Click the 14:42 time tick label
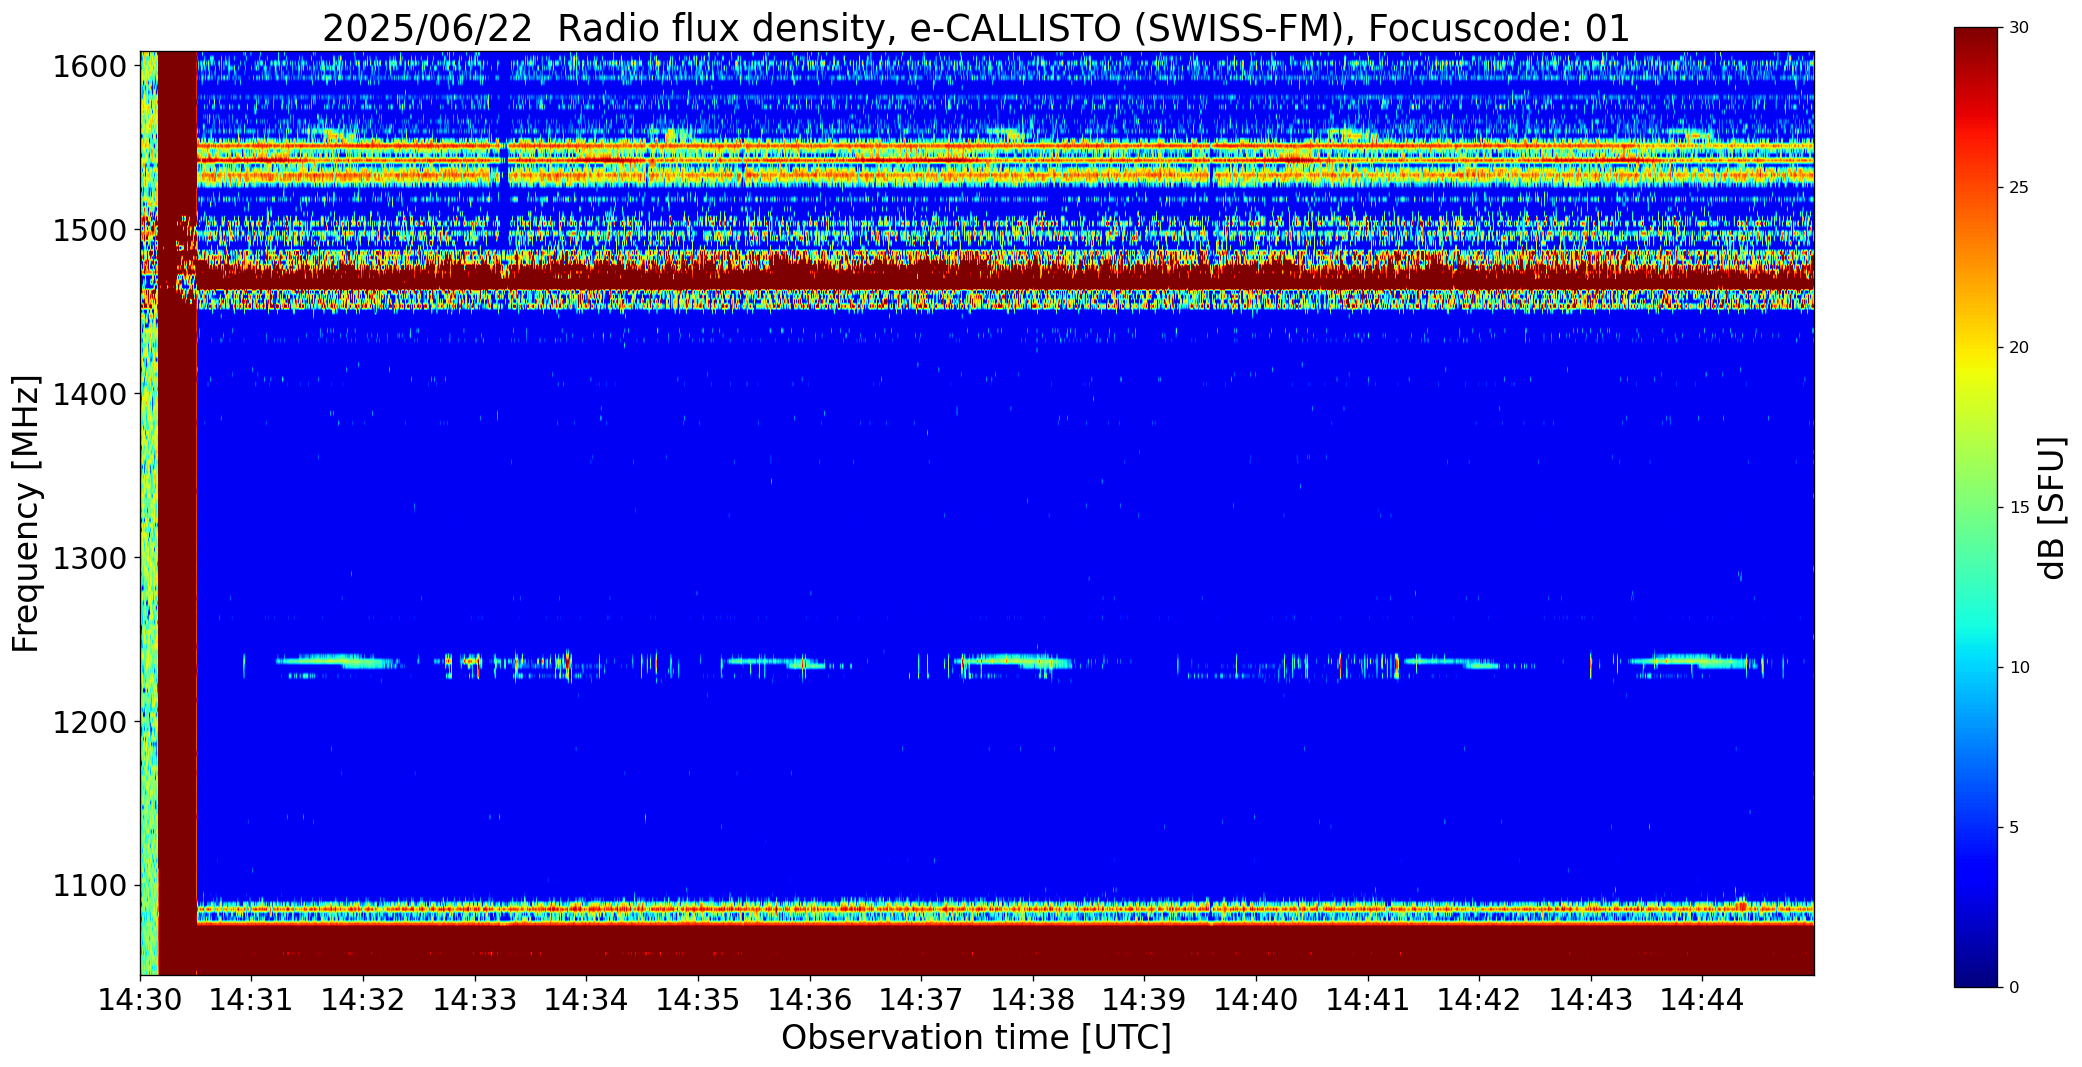 pyautogui.click(x=1479, y=1000)
